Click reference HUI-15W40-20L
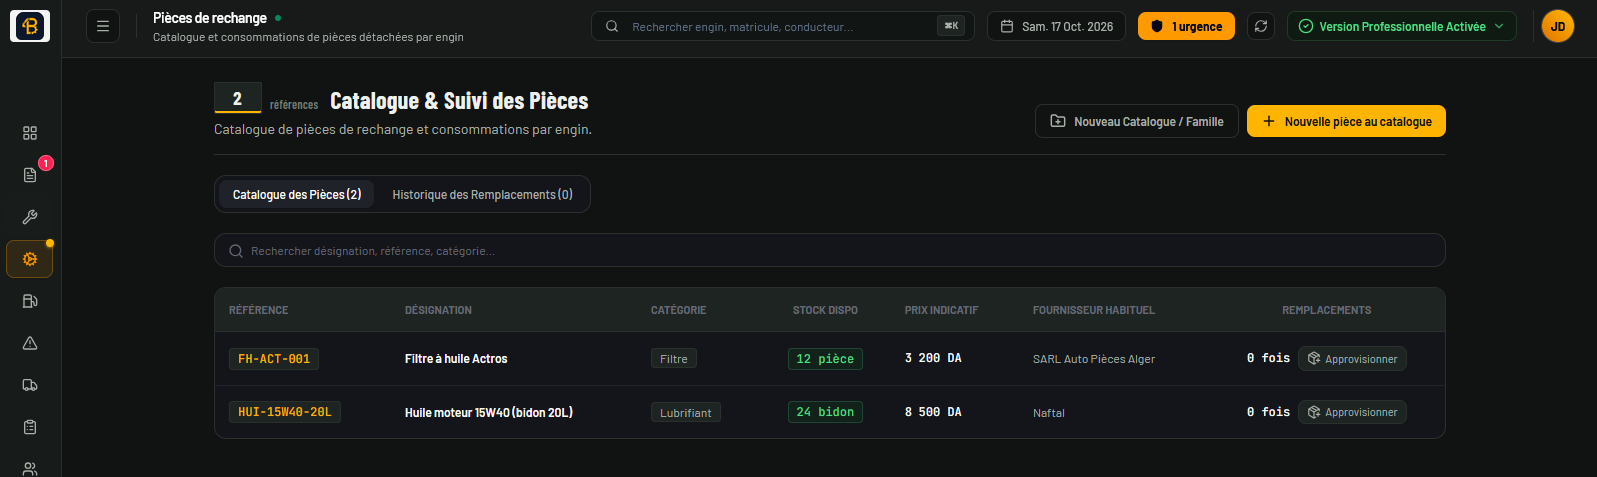1597x477 pixels. [285, 412]
